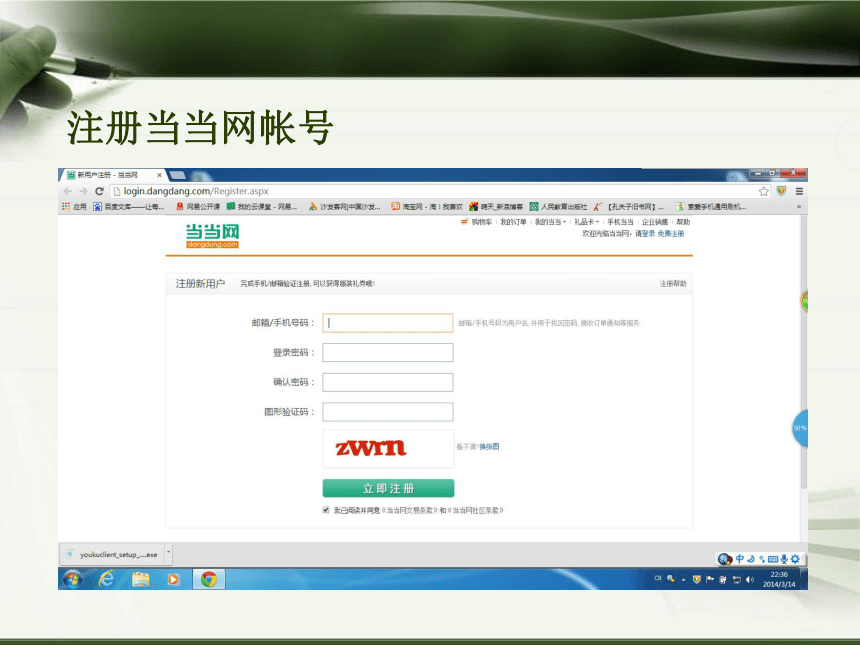Click the Action Center flag tray icon
The width and height of the screenshot is (860, 645).
pos(710,579)
